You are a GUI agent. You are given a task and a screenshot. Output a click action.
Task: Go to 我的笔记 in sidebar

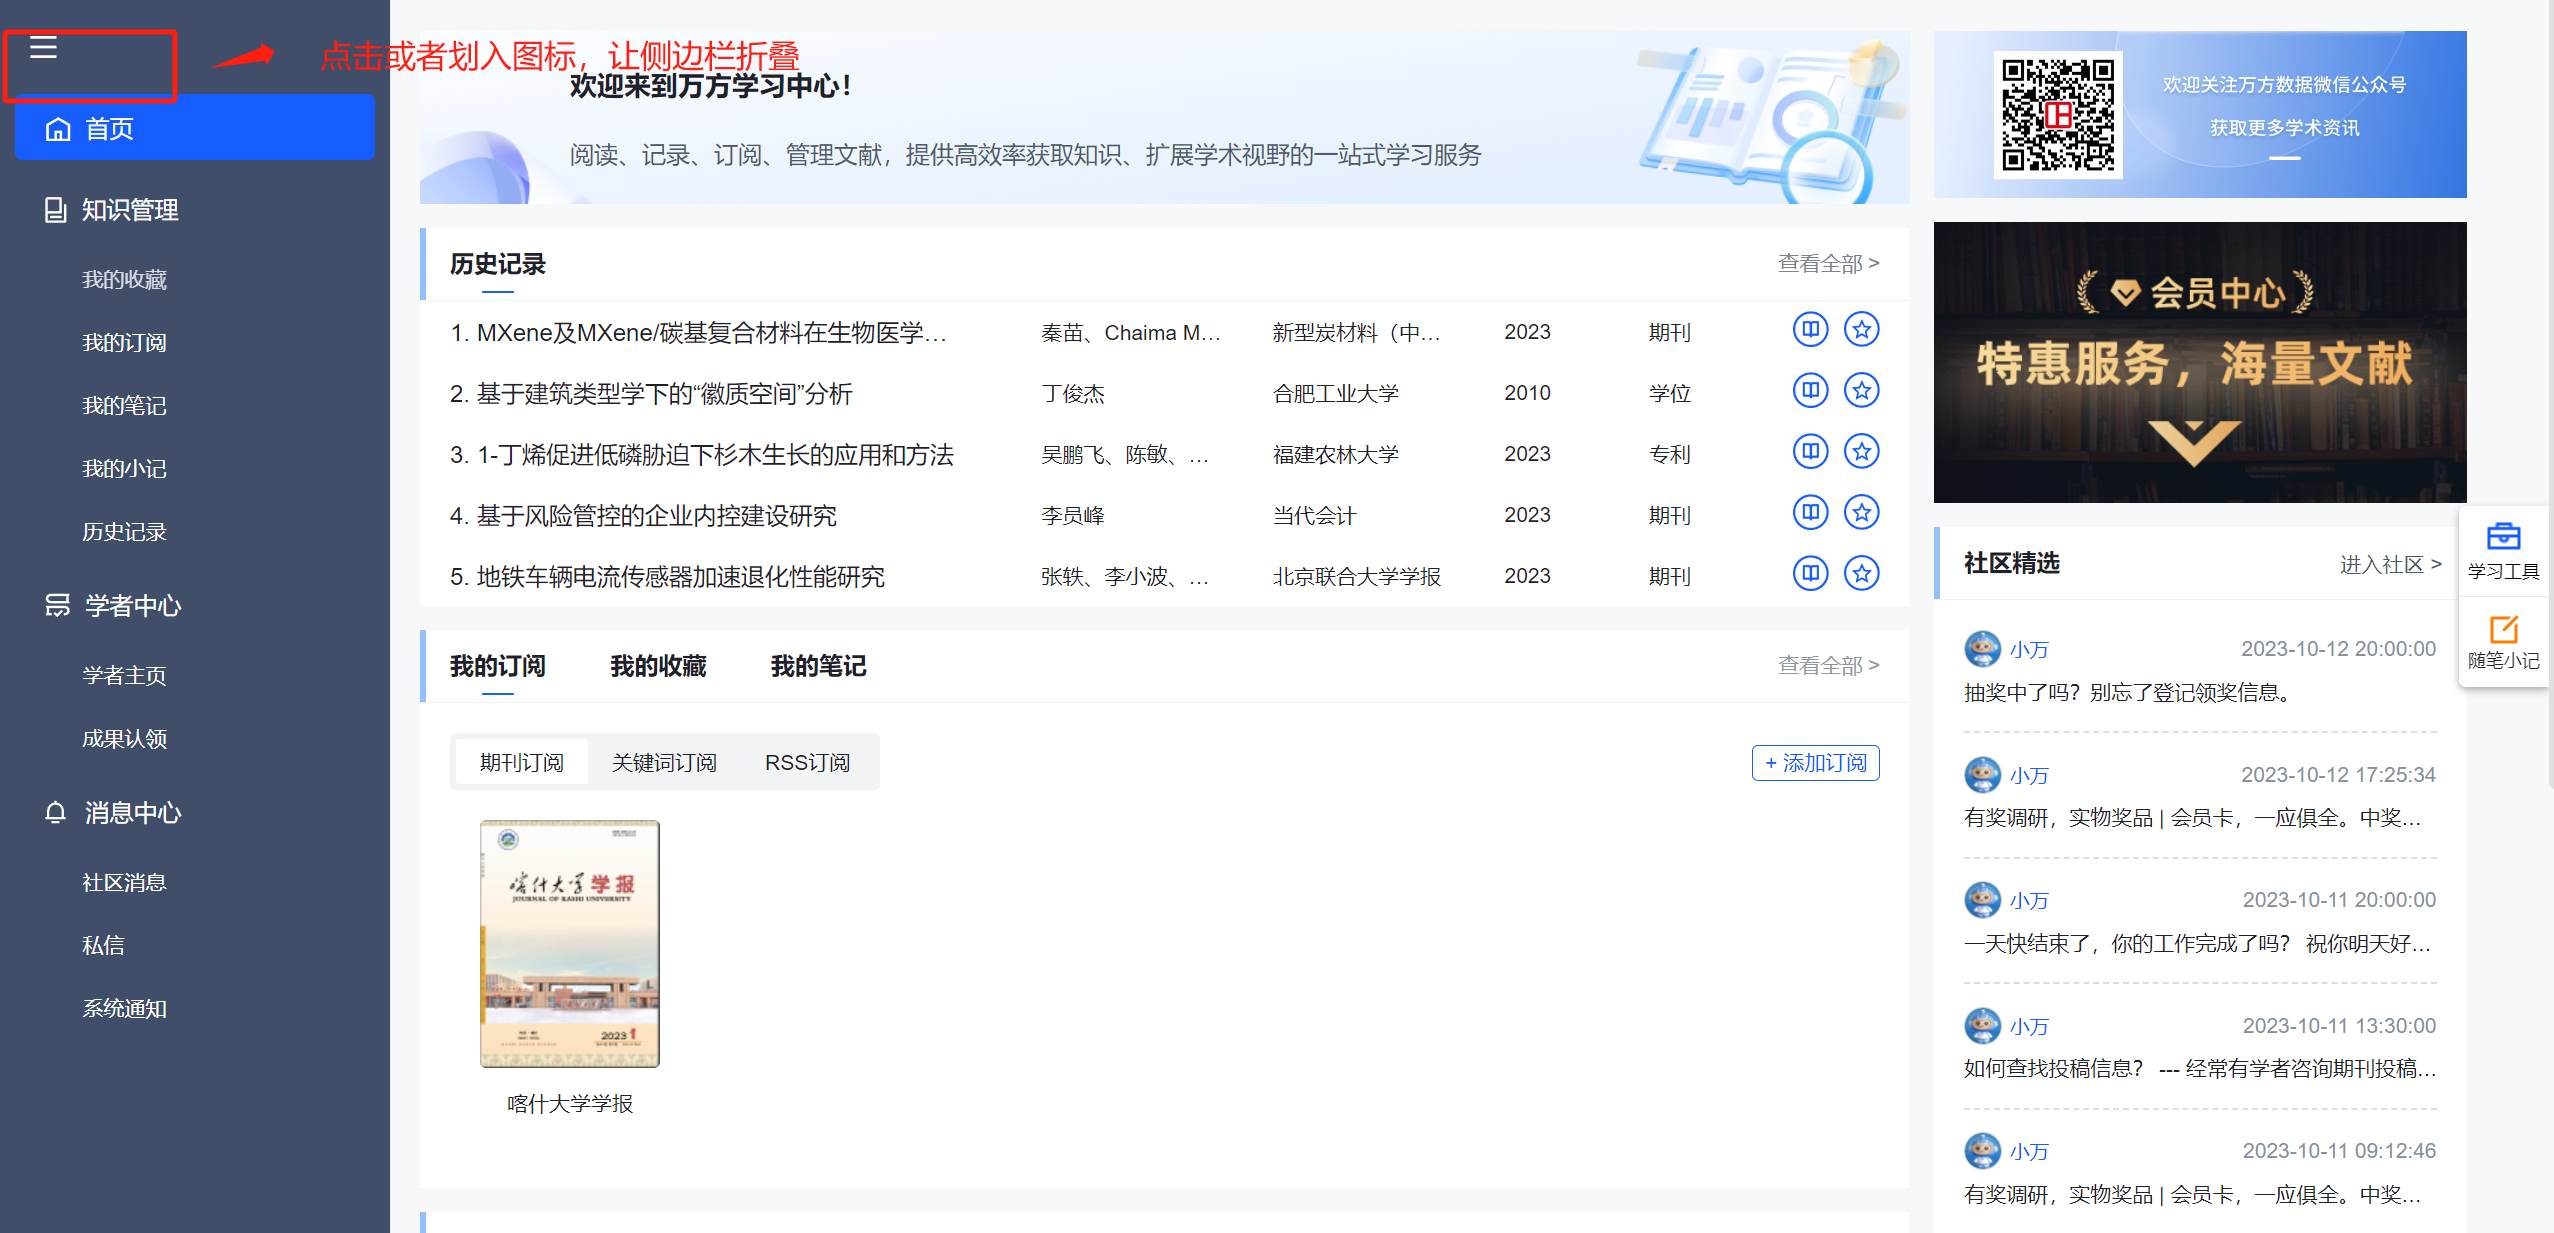124,406
